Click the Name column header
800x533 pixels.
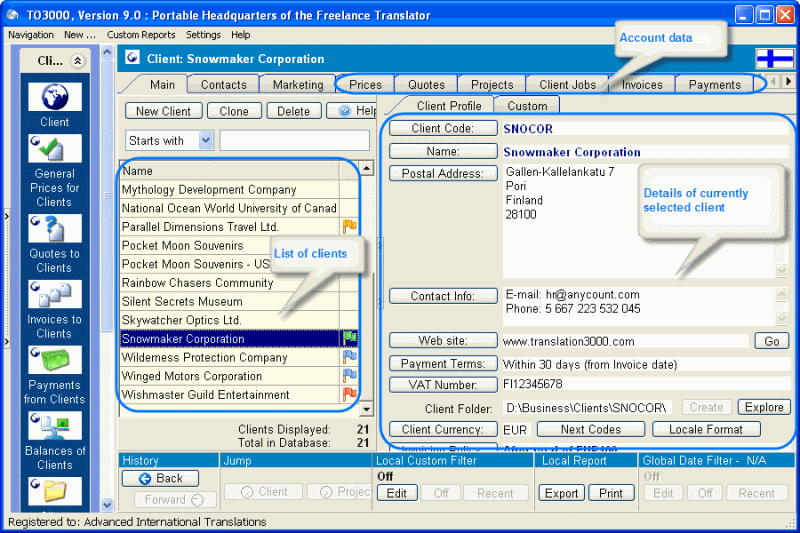pos(230,171)
